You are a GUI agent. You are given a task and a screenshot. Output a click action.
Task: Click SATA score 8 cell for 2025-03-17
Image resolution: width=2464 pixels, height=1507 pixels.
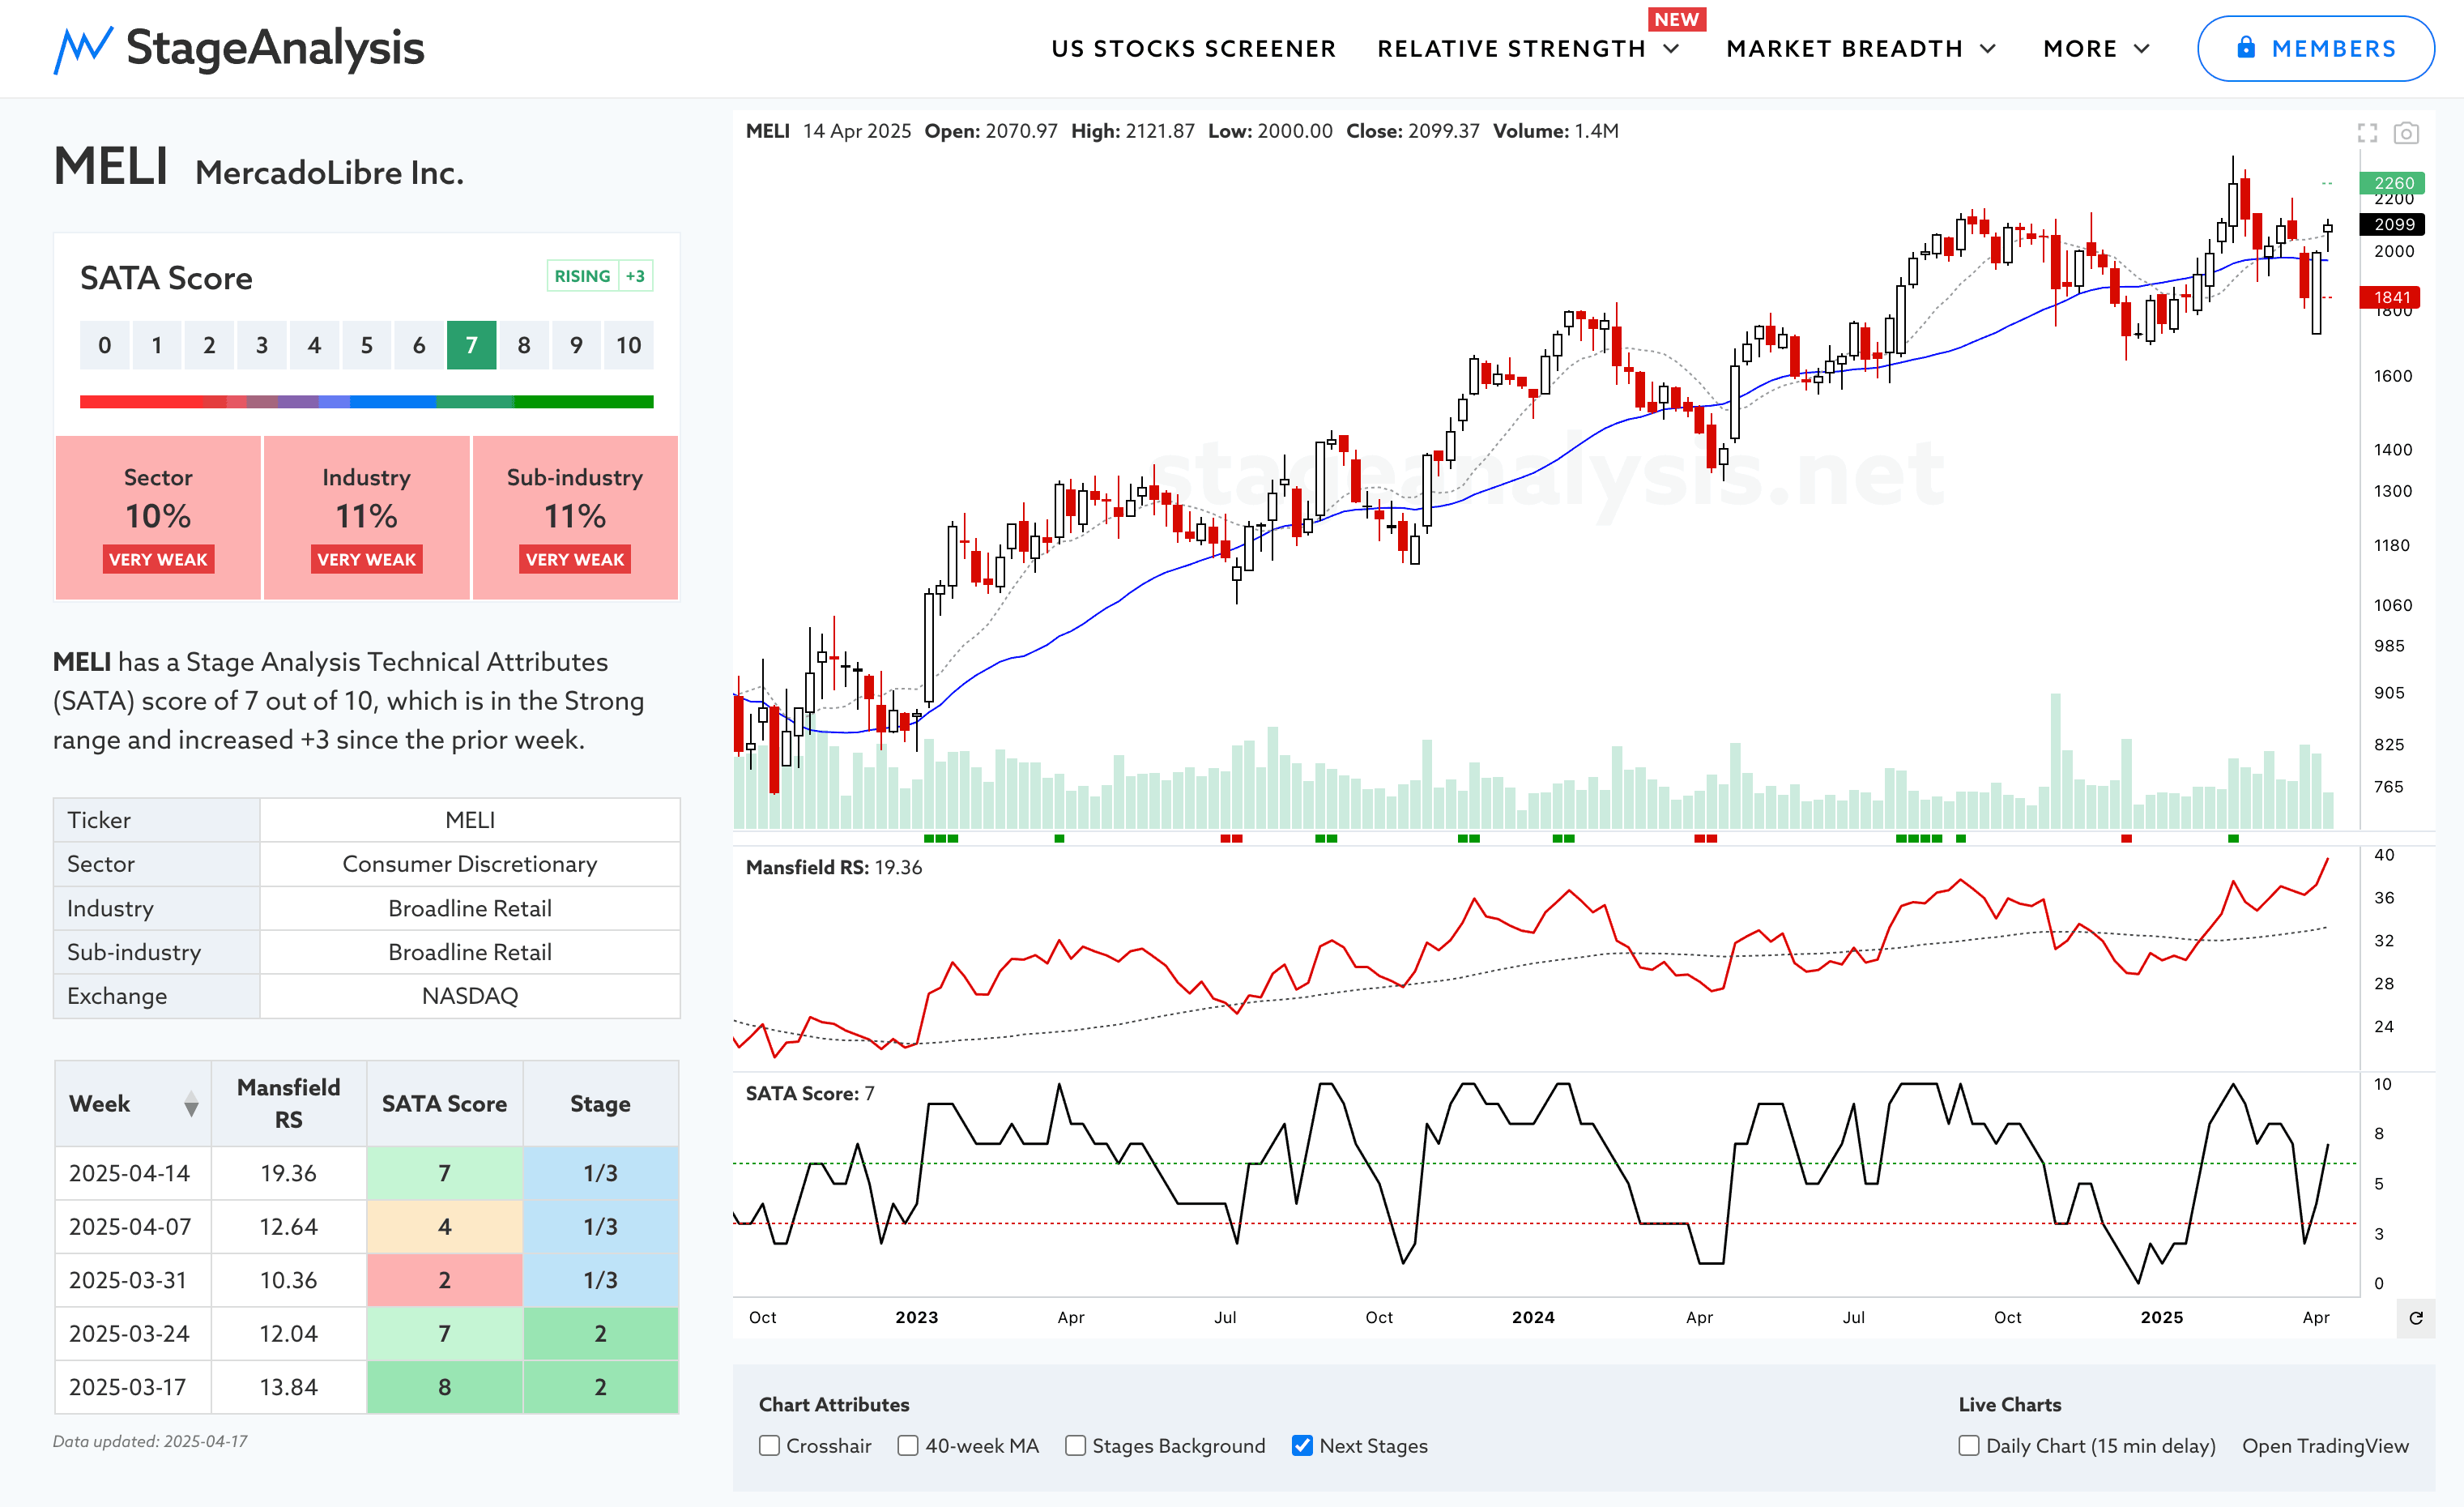444,1387
